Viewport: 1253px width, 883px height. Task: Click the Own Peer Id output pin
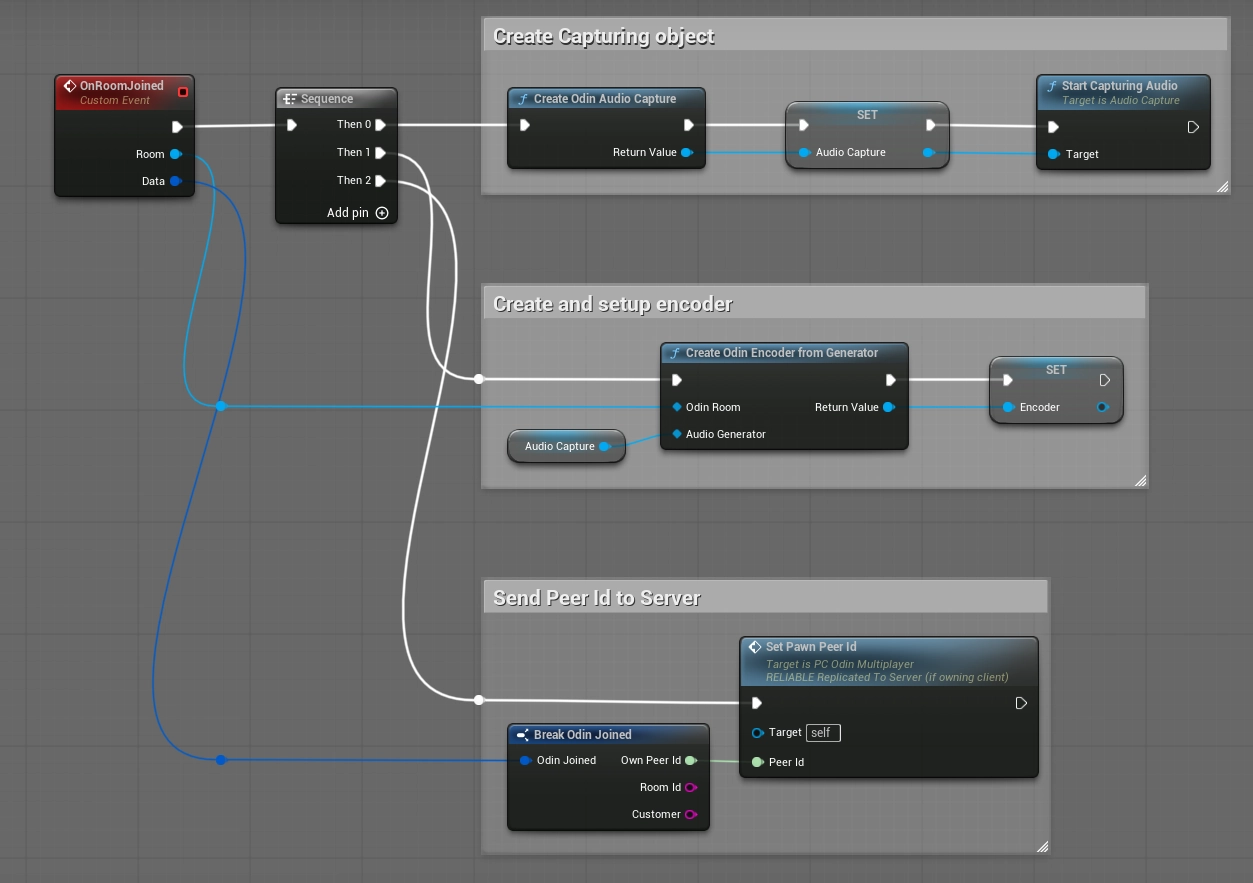click(x=690, y=761)
